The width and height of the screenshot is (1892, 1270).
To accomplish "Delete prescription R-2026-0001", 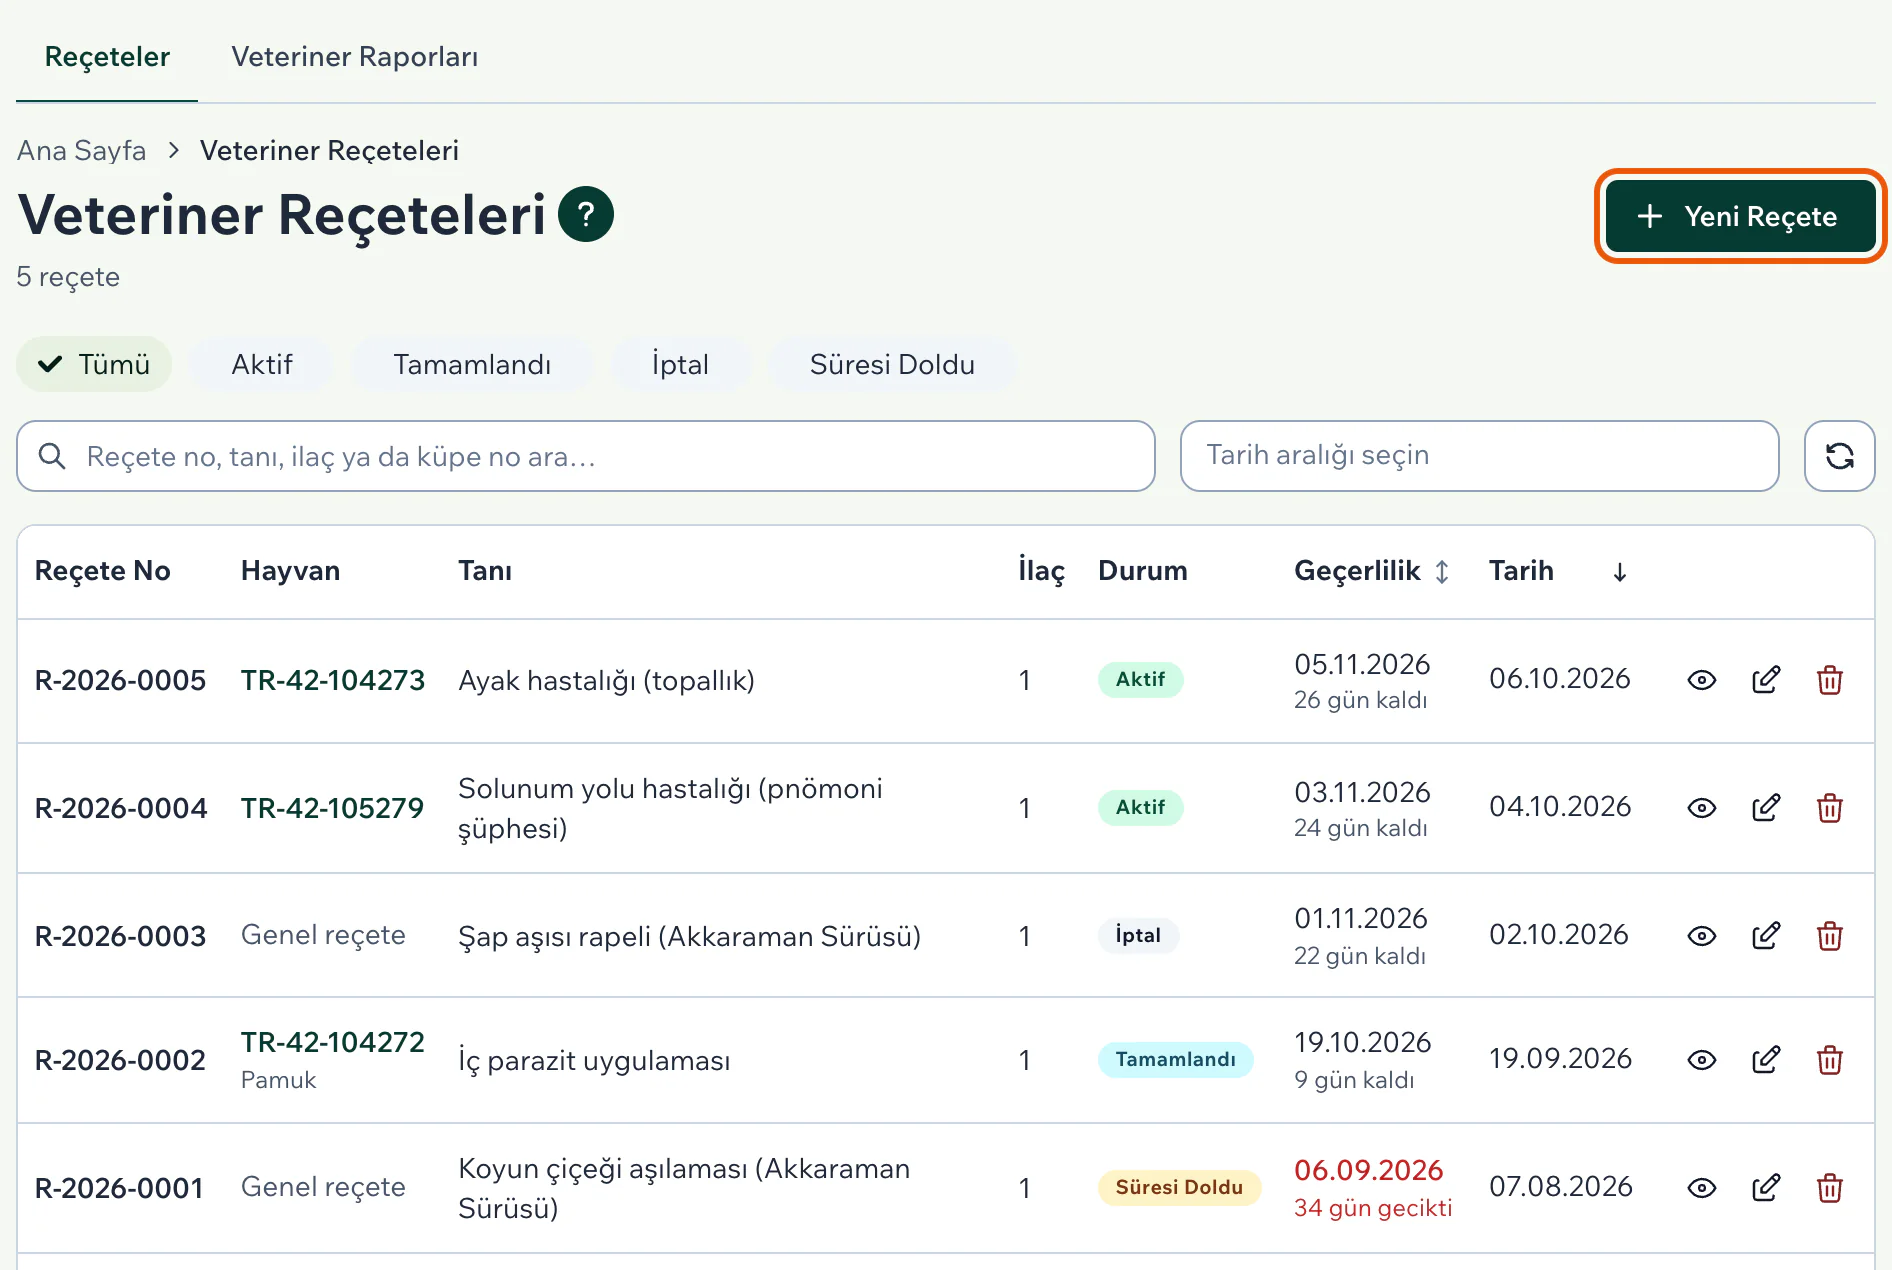I will pos(1830,1188).
